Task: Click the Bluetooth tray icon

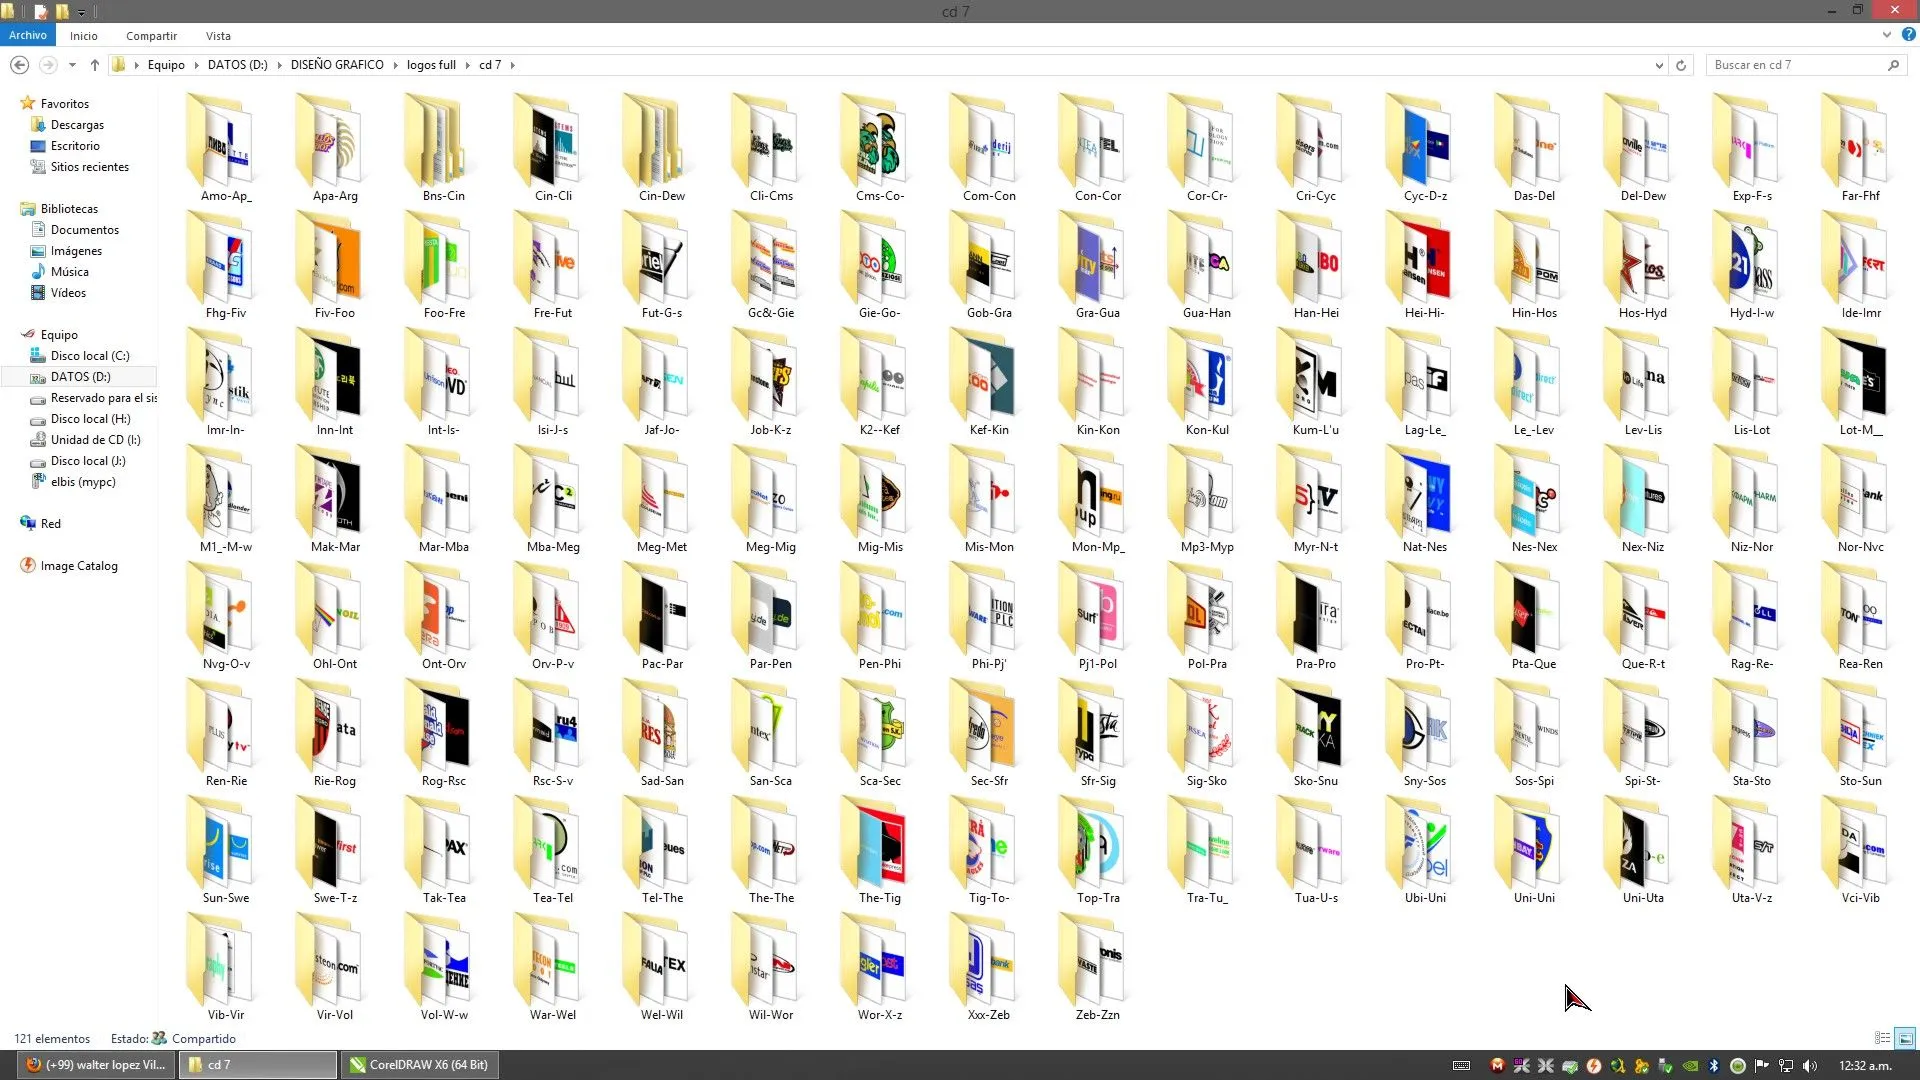Action: pyautogui.click(x=1714, y=1066)
